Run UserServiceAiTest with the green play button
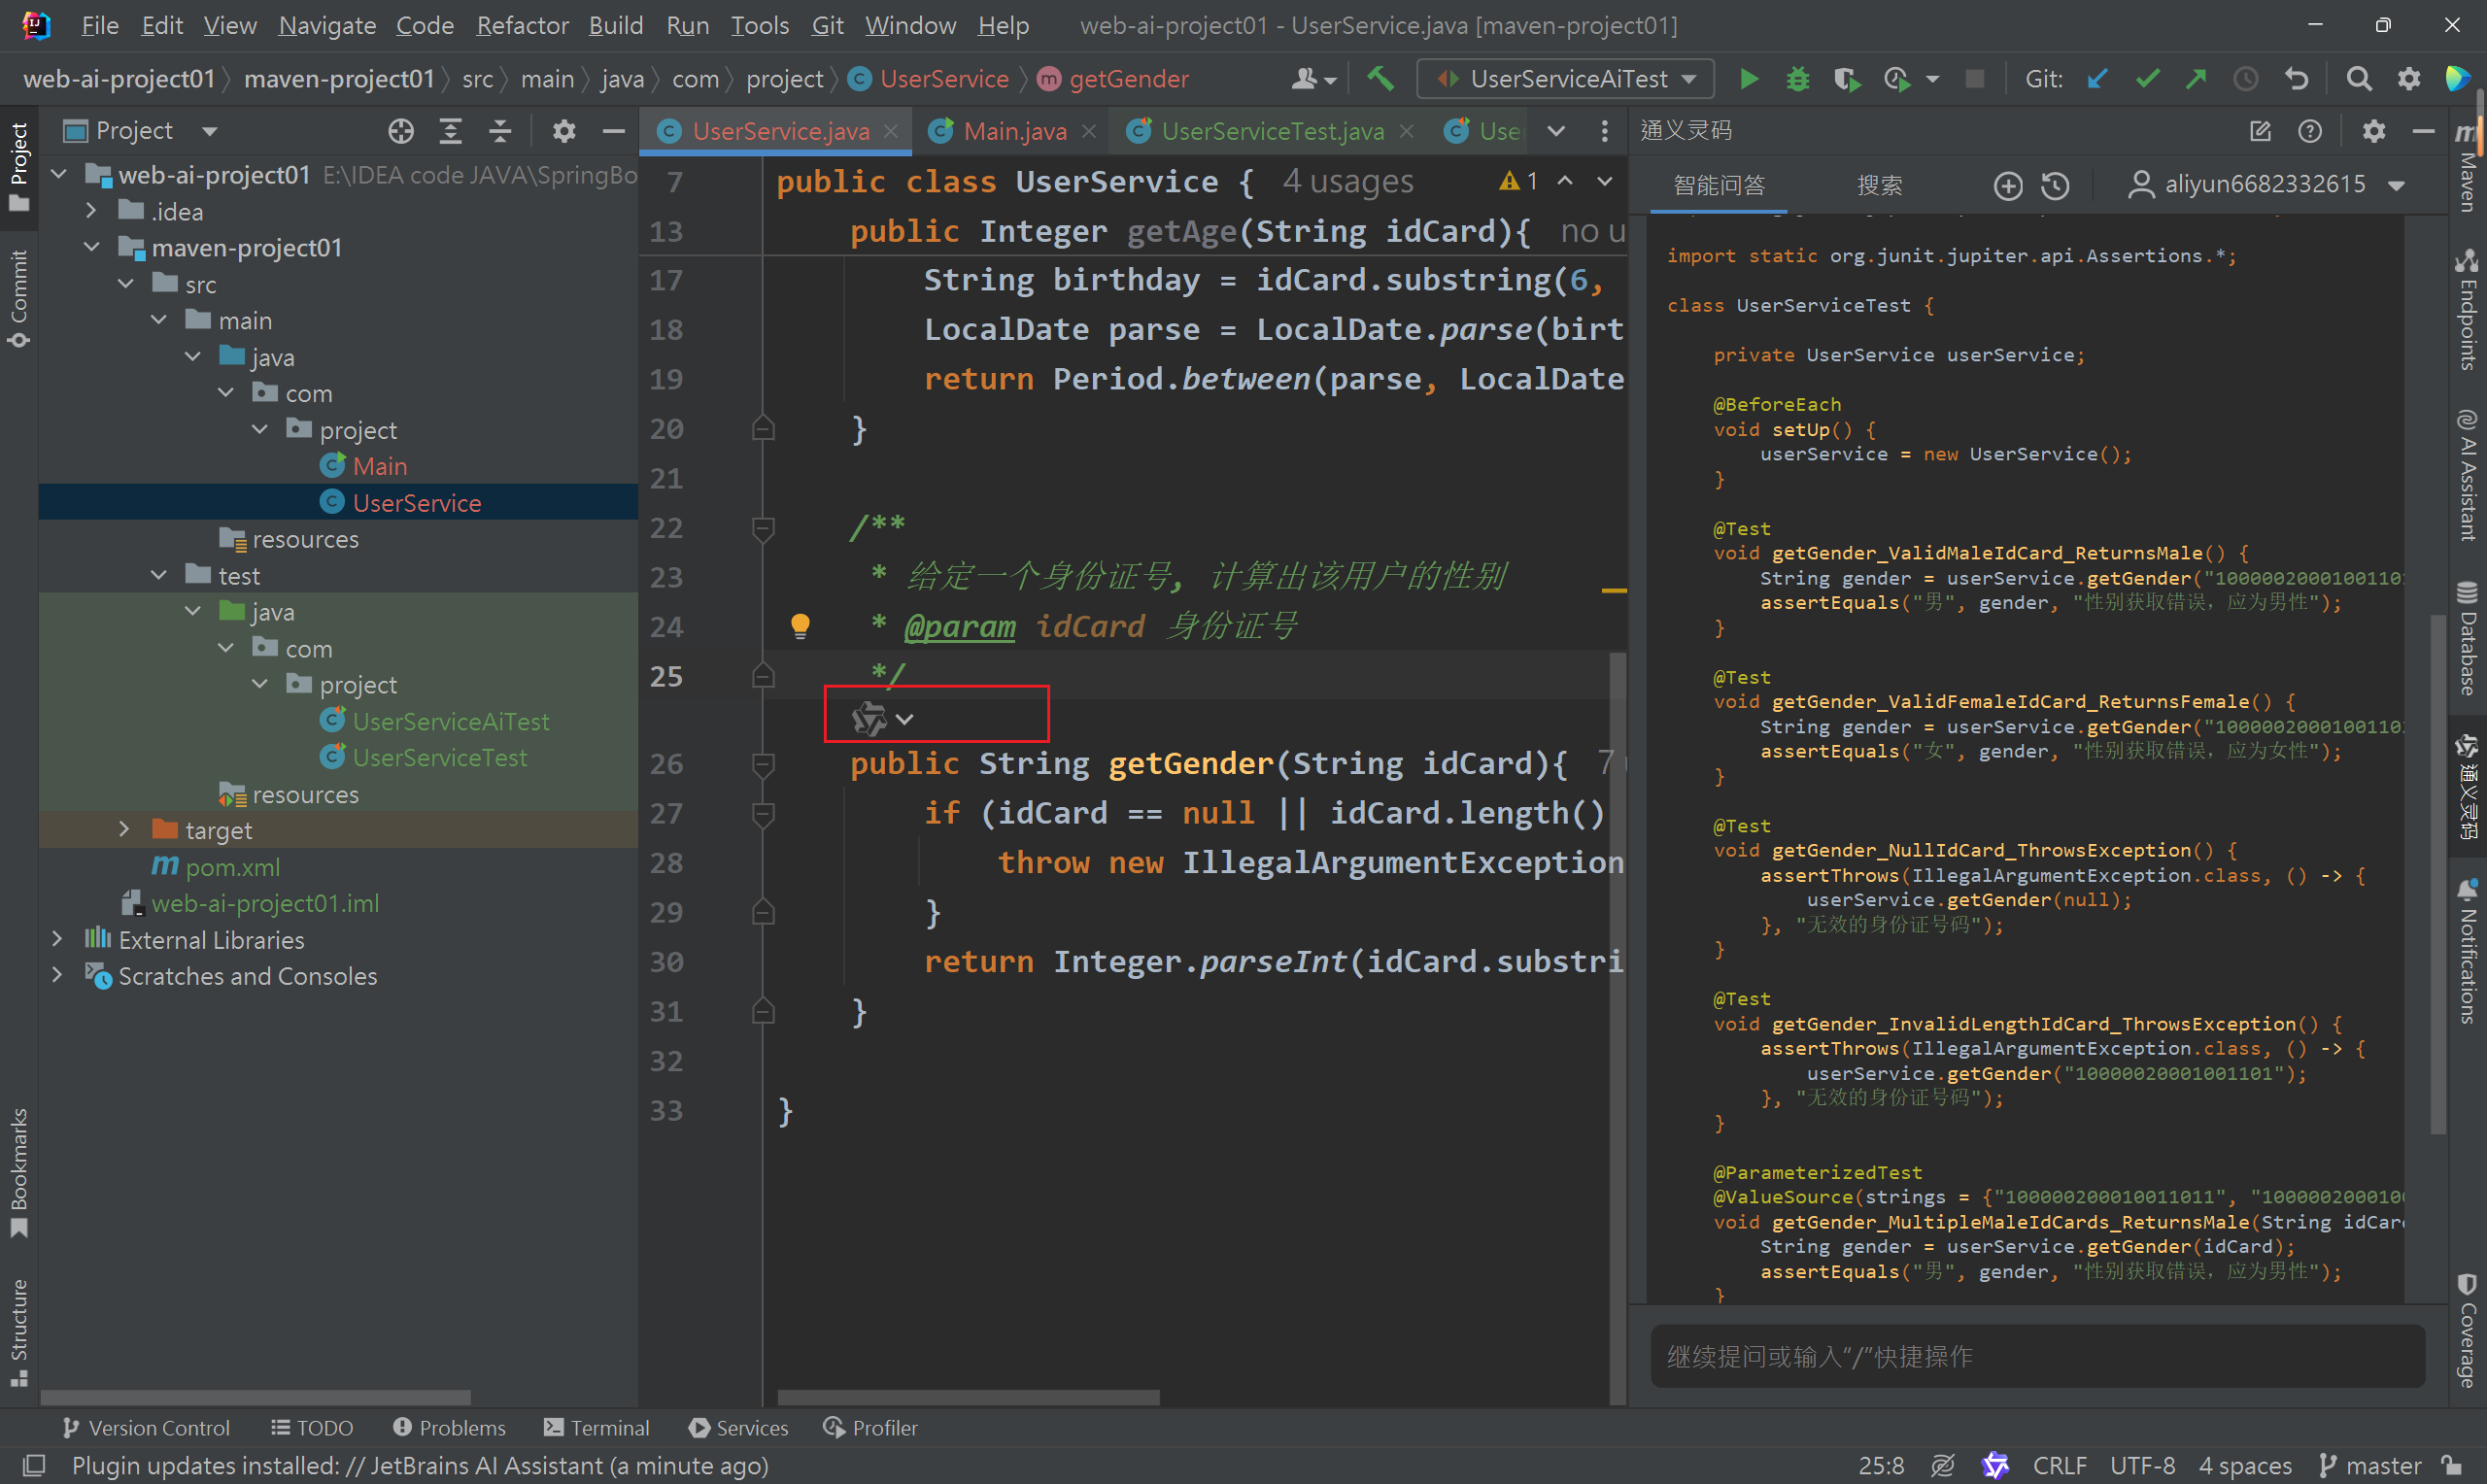The width and height of the screenshot is (2487, 1484). pyautogui.click(x=1748, y=79)
